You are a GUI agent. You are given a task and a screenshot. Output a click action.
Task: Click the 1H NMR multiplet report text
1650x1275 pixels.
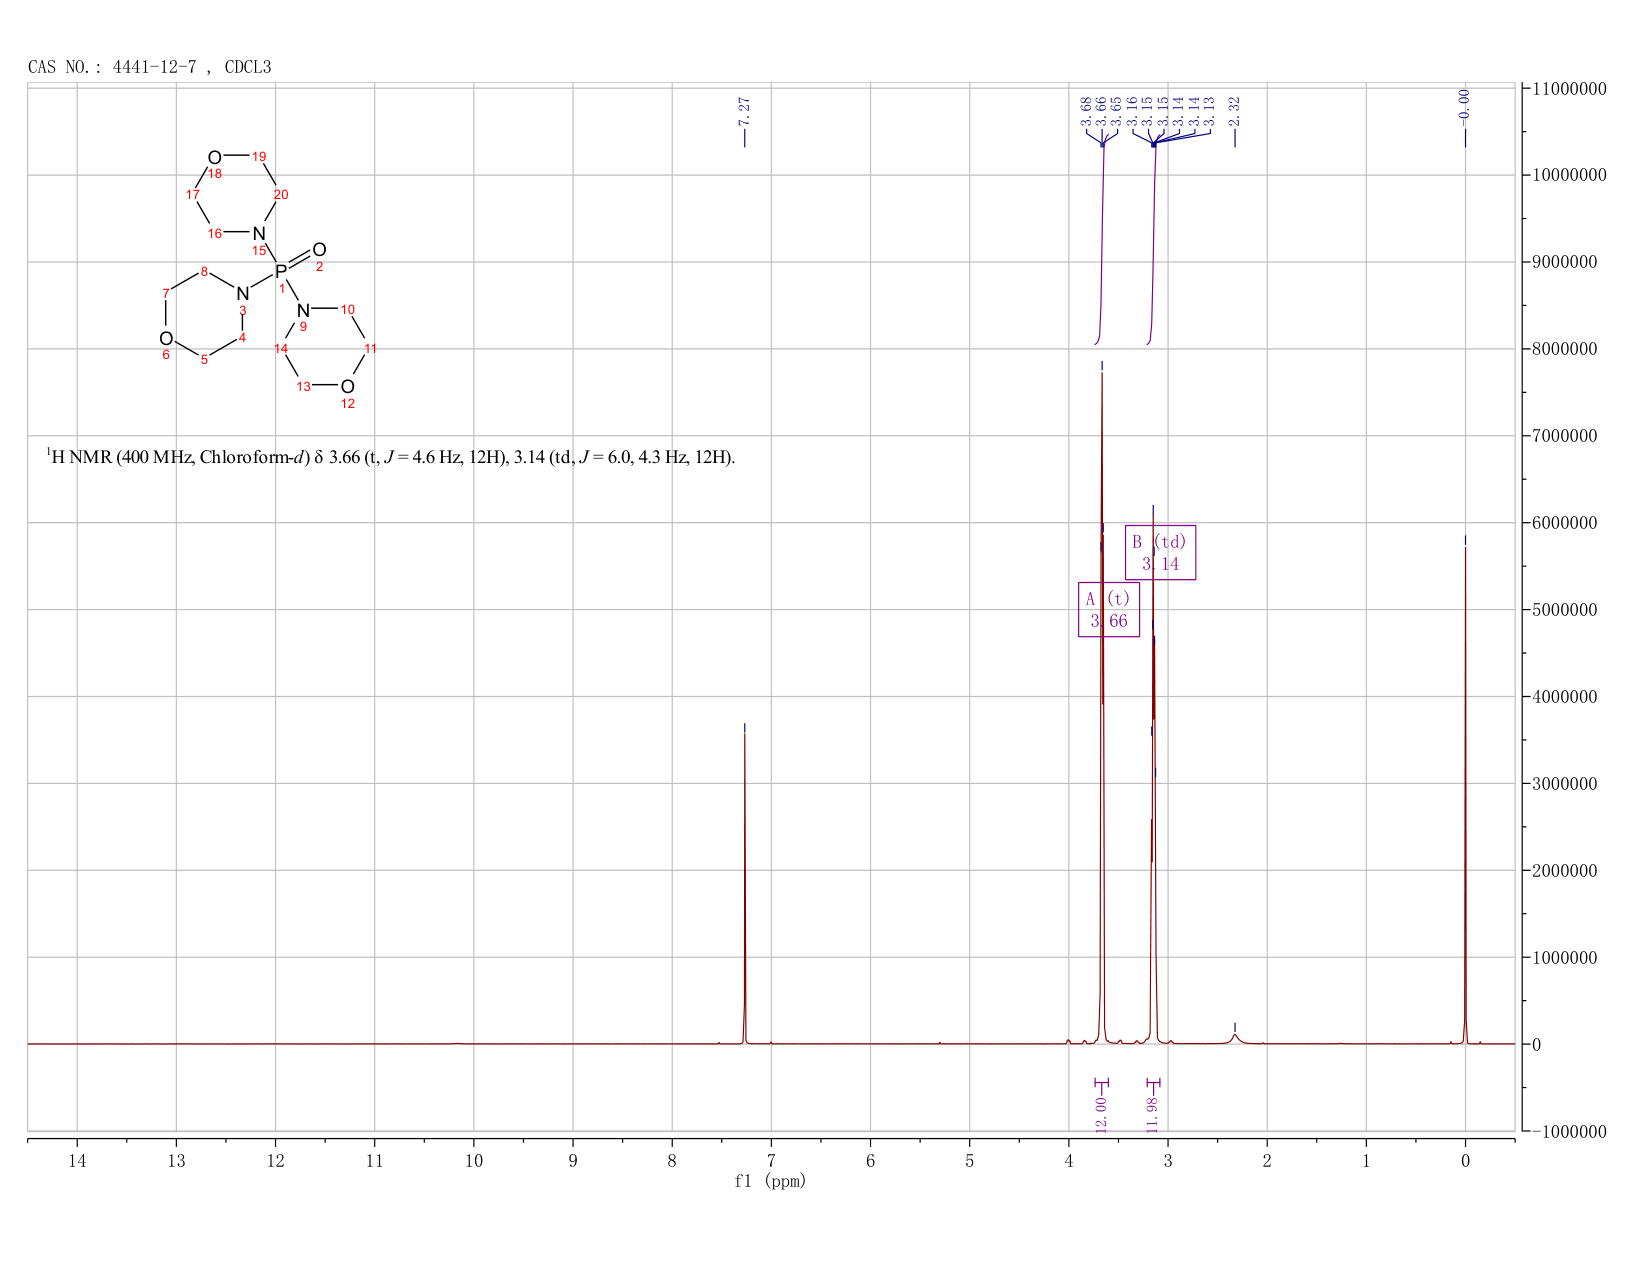click(391, 458)
